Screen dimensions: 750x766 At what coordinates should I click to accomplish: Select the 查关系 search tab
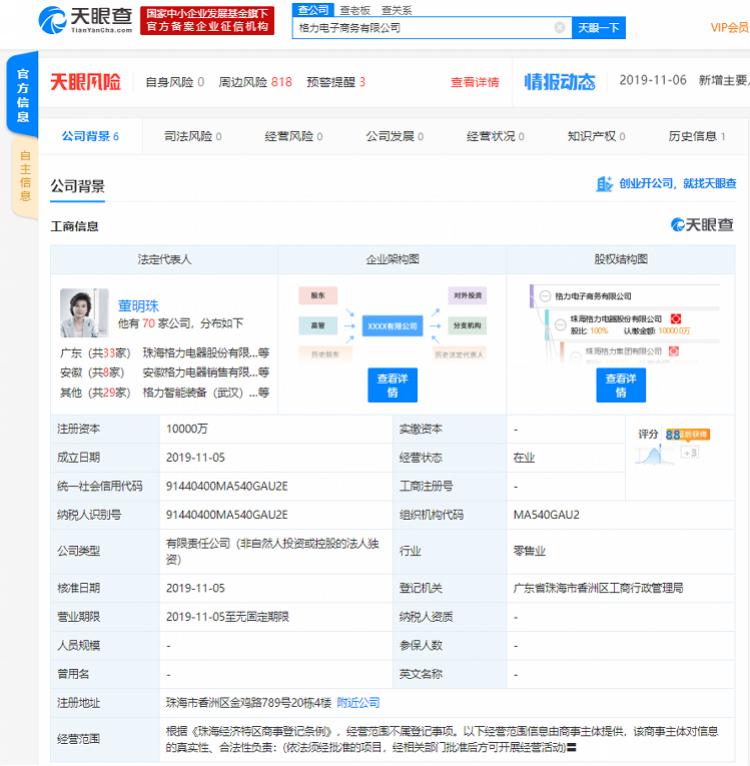pyautogui.click(x=396, y=10)
